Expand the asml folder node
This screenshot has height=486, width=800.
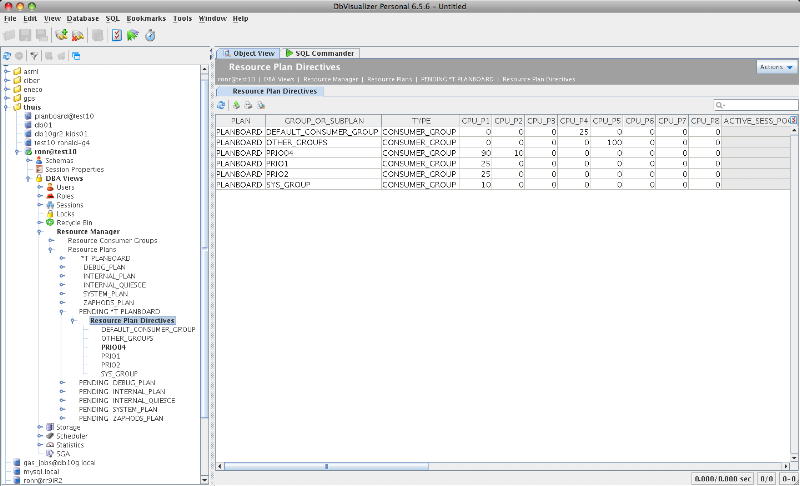(7, 71)
